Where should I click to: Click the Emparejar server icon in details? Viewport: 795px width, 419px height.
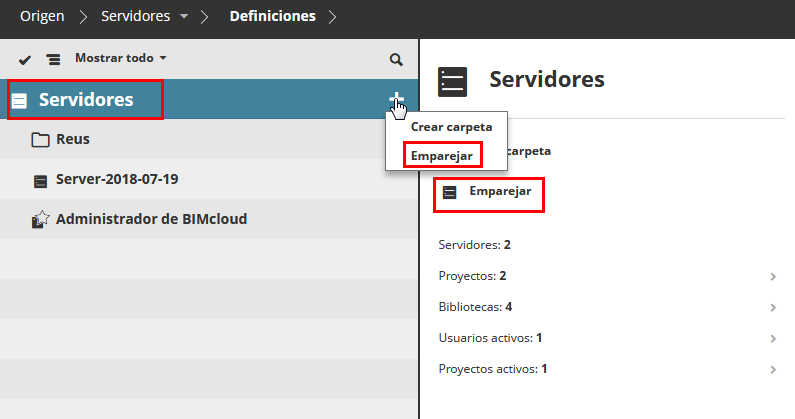coord(450,192)
